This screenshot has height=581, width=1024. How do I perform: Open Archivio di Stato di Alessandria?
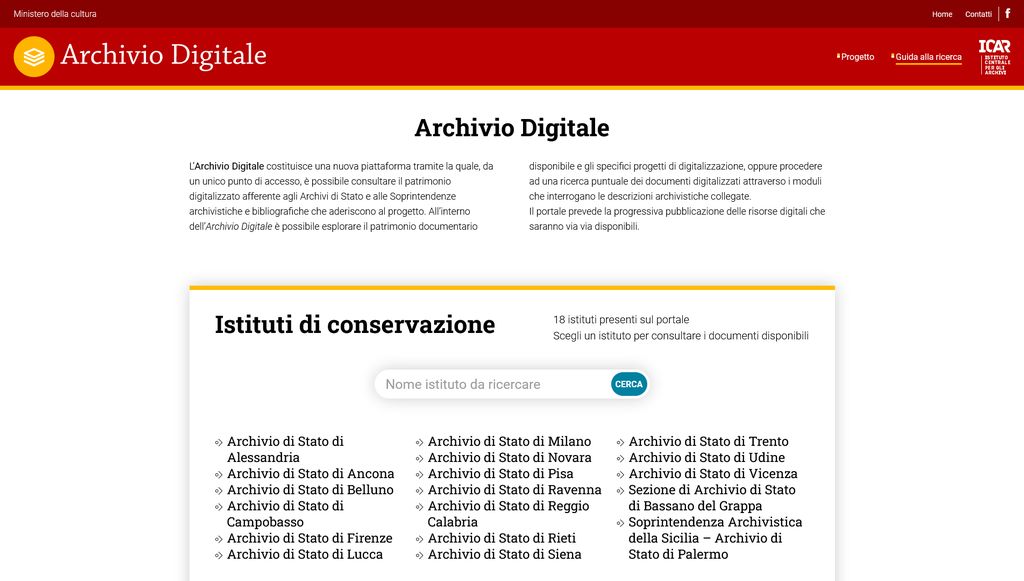[285, 449]
